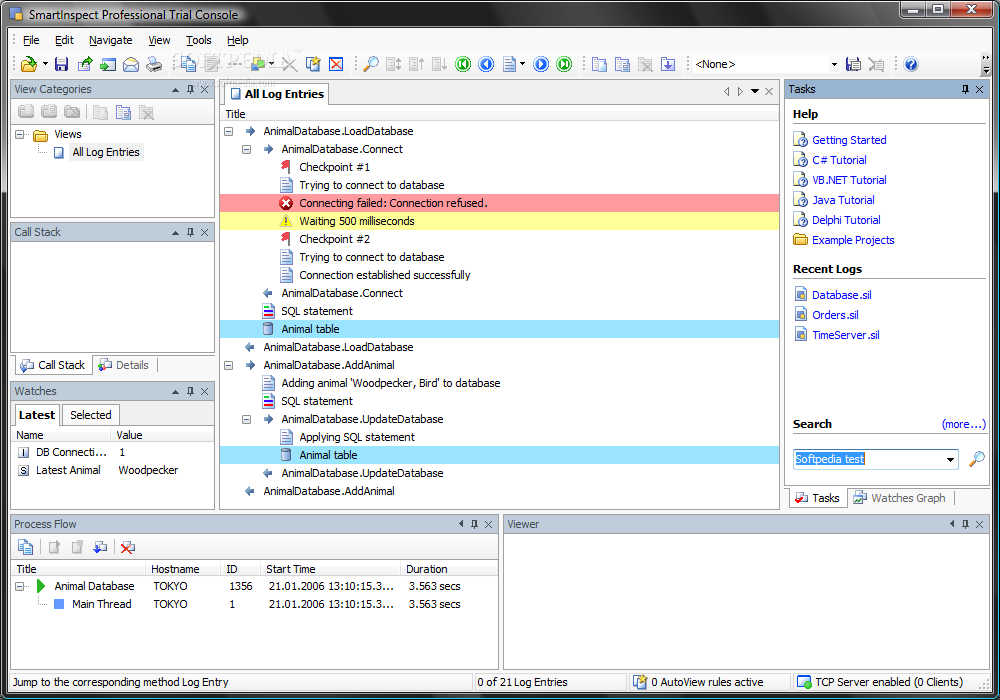Collapse the Watches panel with its up arrow
Screen dimensions: 1000x700
175,391
